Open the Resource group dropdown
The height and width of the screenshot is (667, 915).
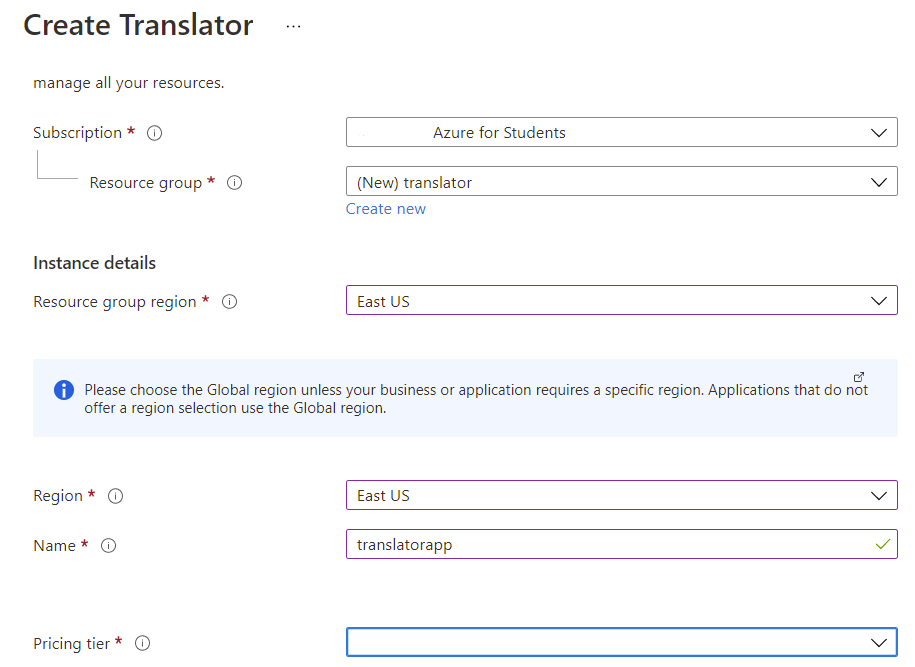pos(621,183)
